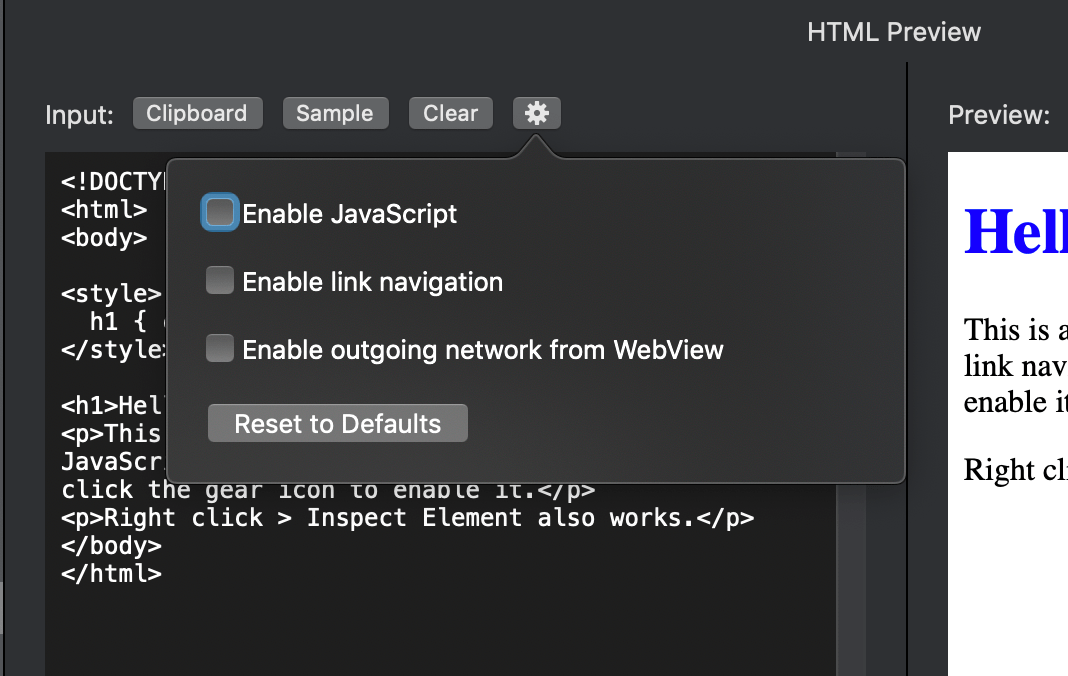Image resolution: width=1068 pixels, height=676 pixels.
Task: Click the Preview: label on the right
Action: point(998,114)
